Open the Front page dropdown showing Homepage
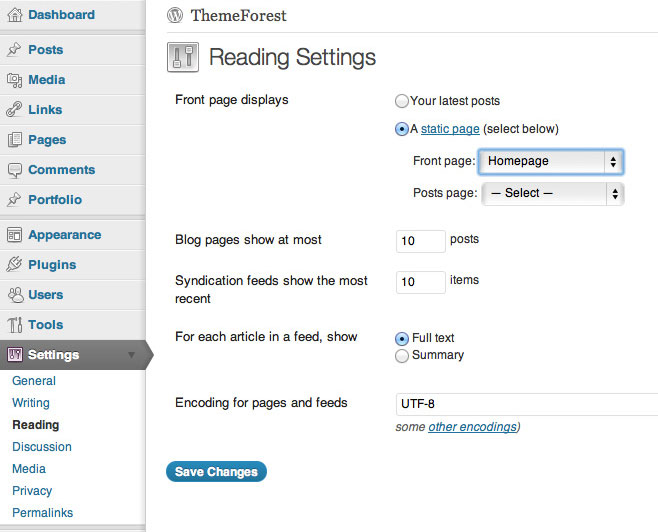This screenshot has width=658, height=532. [x=551, y=161]
